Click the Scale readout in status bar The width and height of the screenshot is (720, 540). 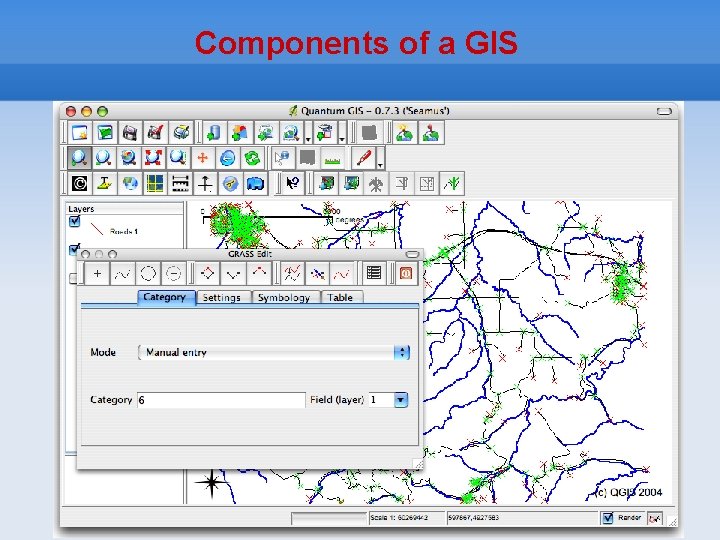pyautogui.click(x=406, y=518)
